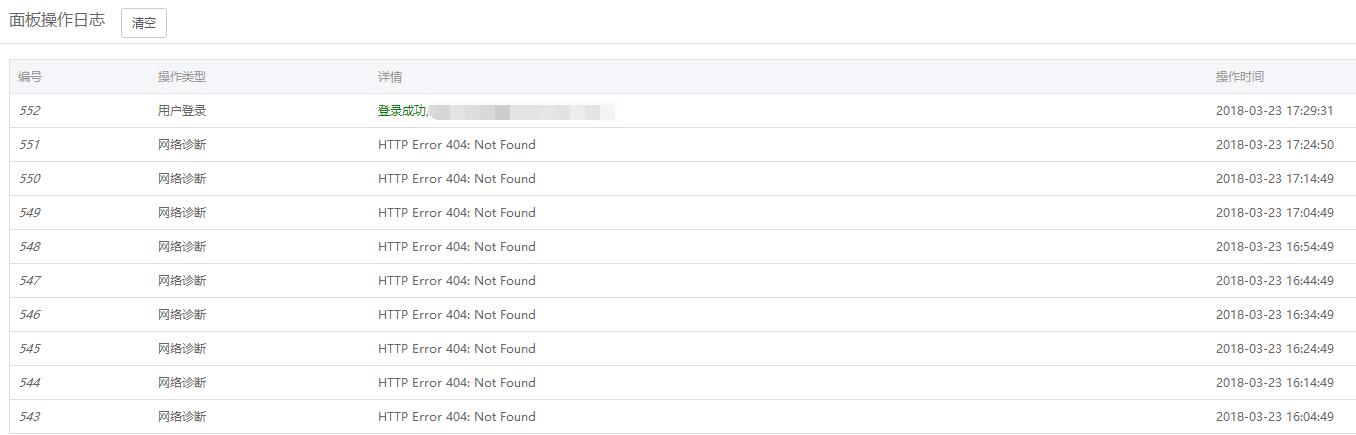Click the 详情 column header
Image resolution: width=1356 pixels, height=435 pixels.
(x=390, y=77)
